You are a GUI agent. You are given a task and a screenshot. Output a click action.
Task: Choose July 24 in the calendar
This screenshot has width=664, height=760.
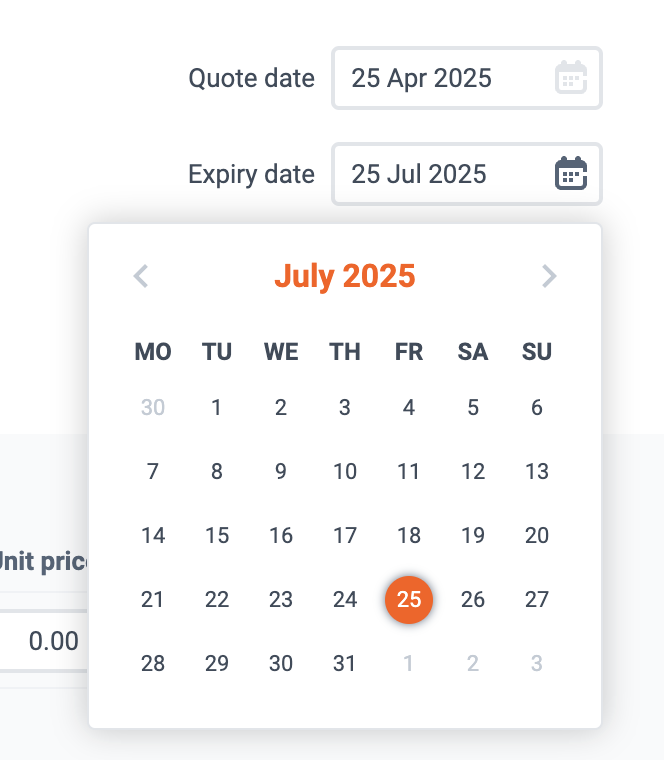(x=345, y=600)
